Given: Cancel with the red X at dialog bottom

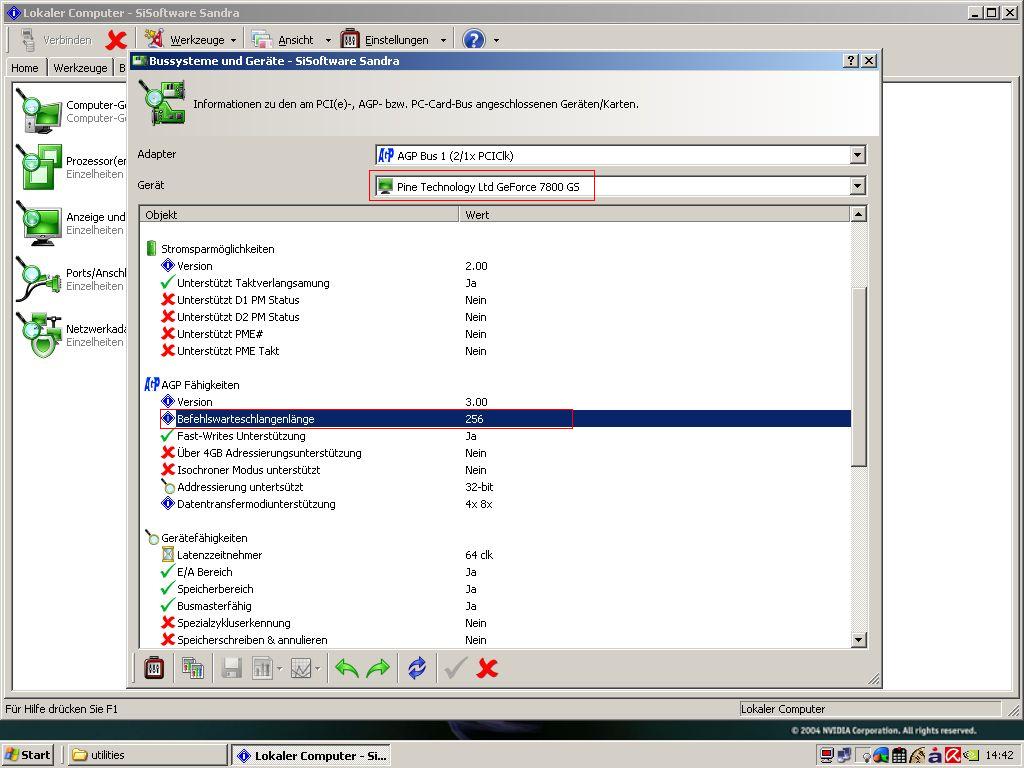Looking at the screenshot, I should click(487, 668).
